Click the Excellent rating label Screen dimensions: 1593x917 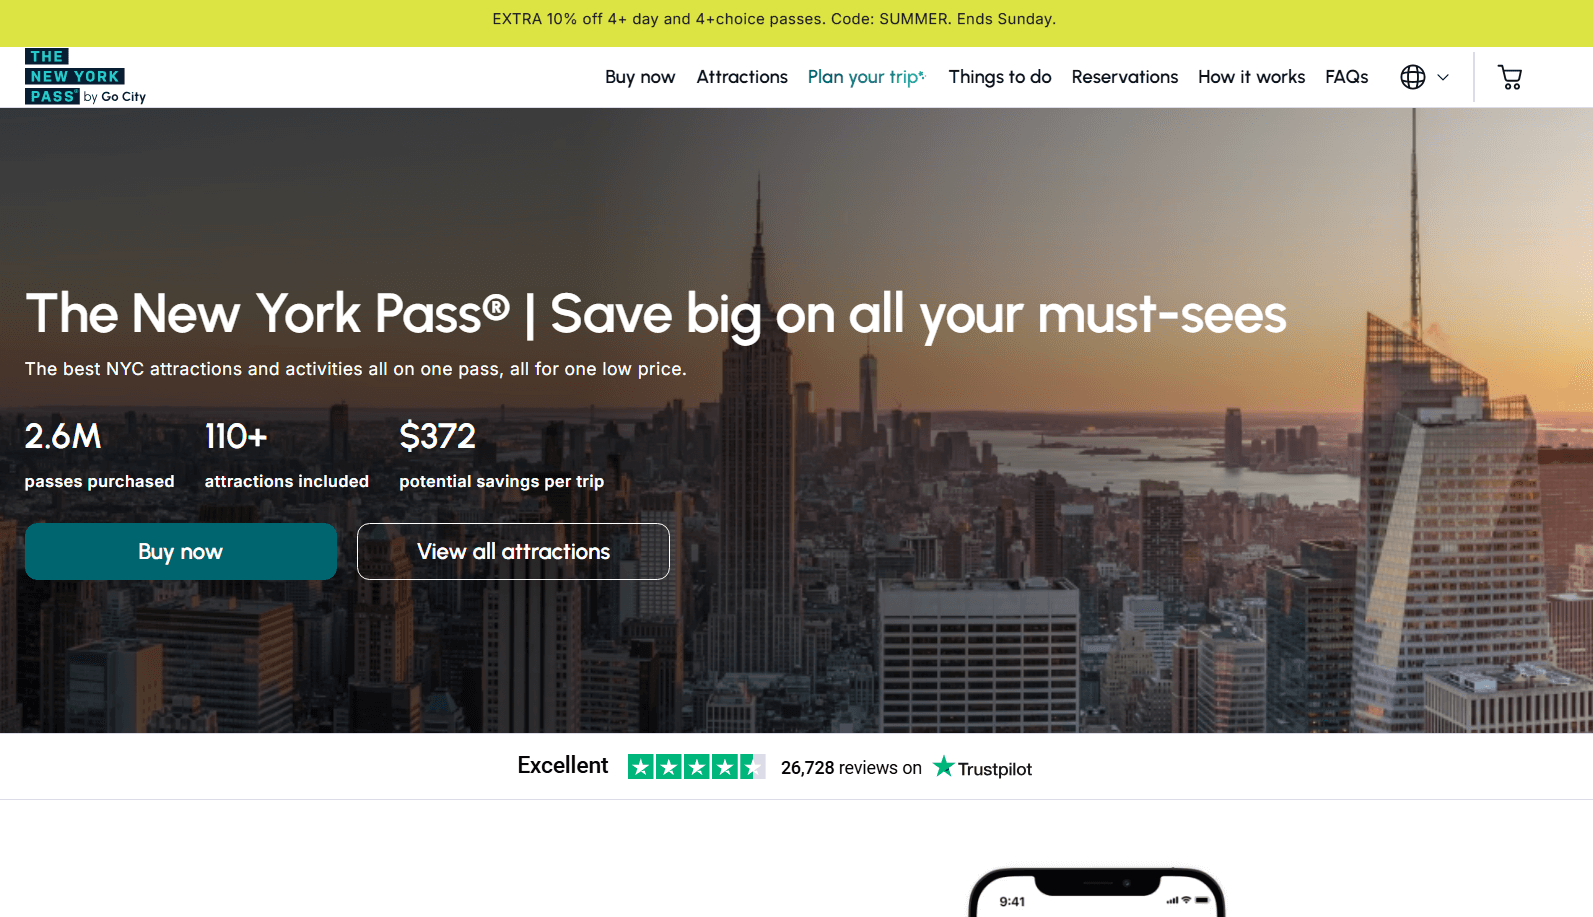pyautogui.click(x=563, y=765)
